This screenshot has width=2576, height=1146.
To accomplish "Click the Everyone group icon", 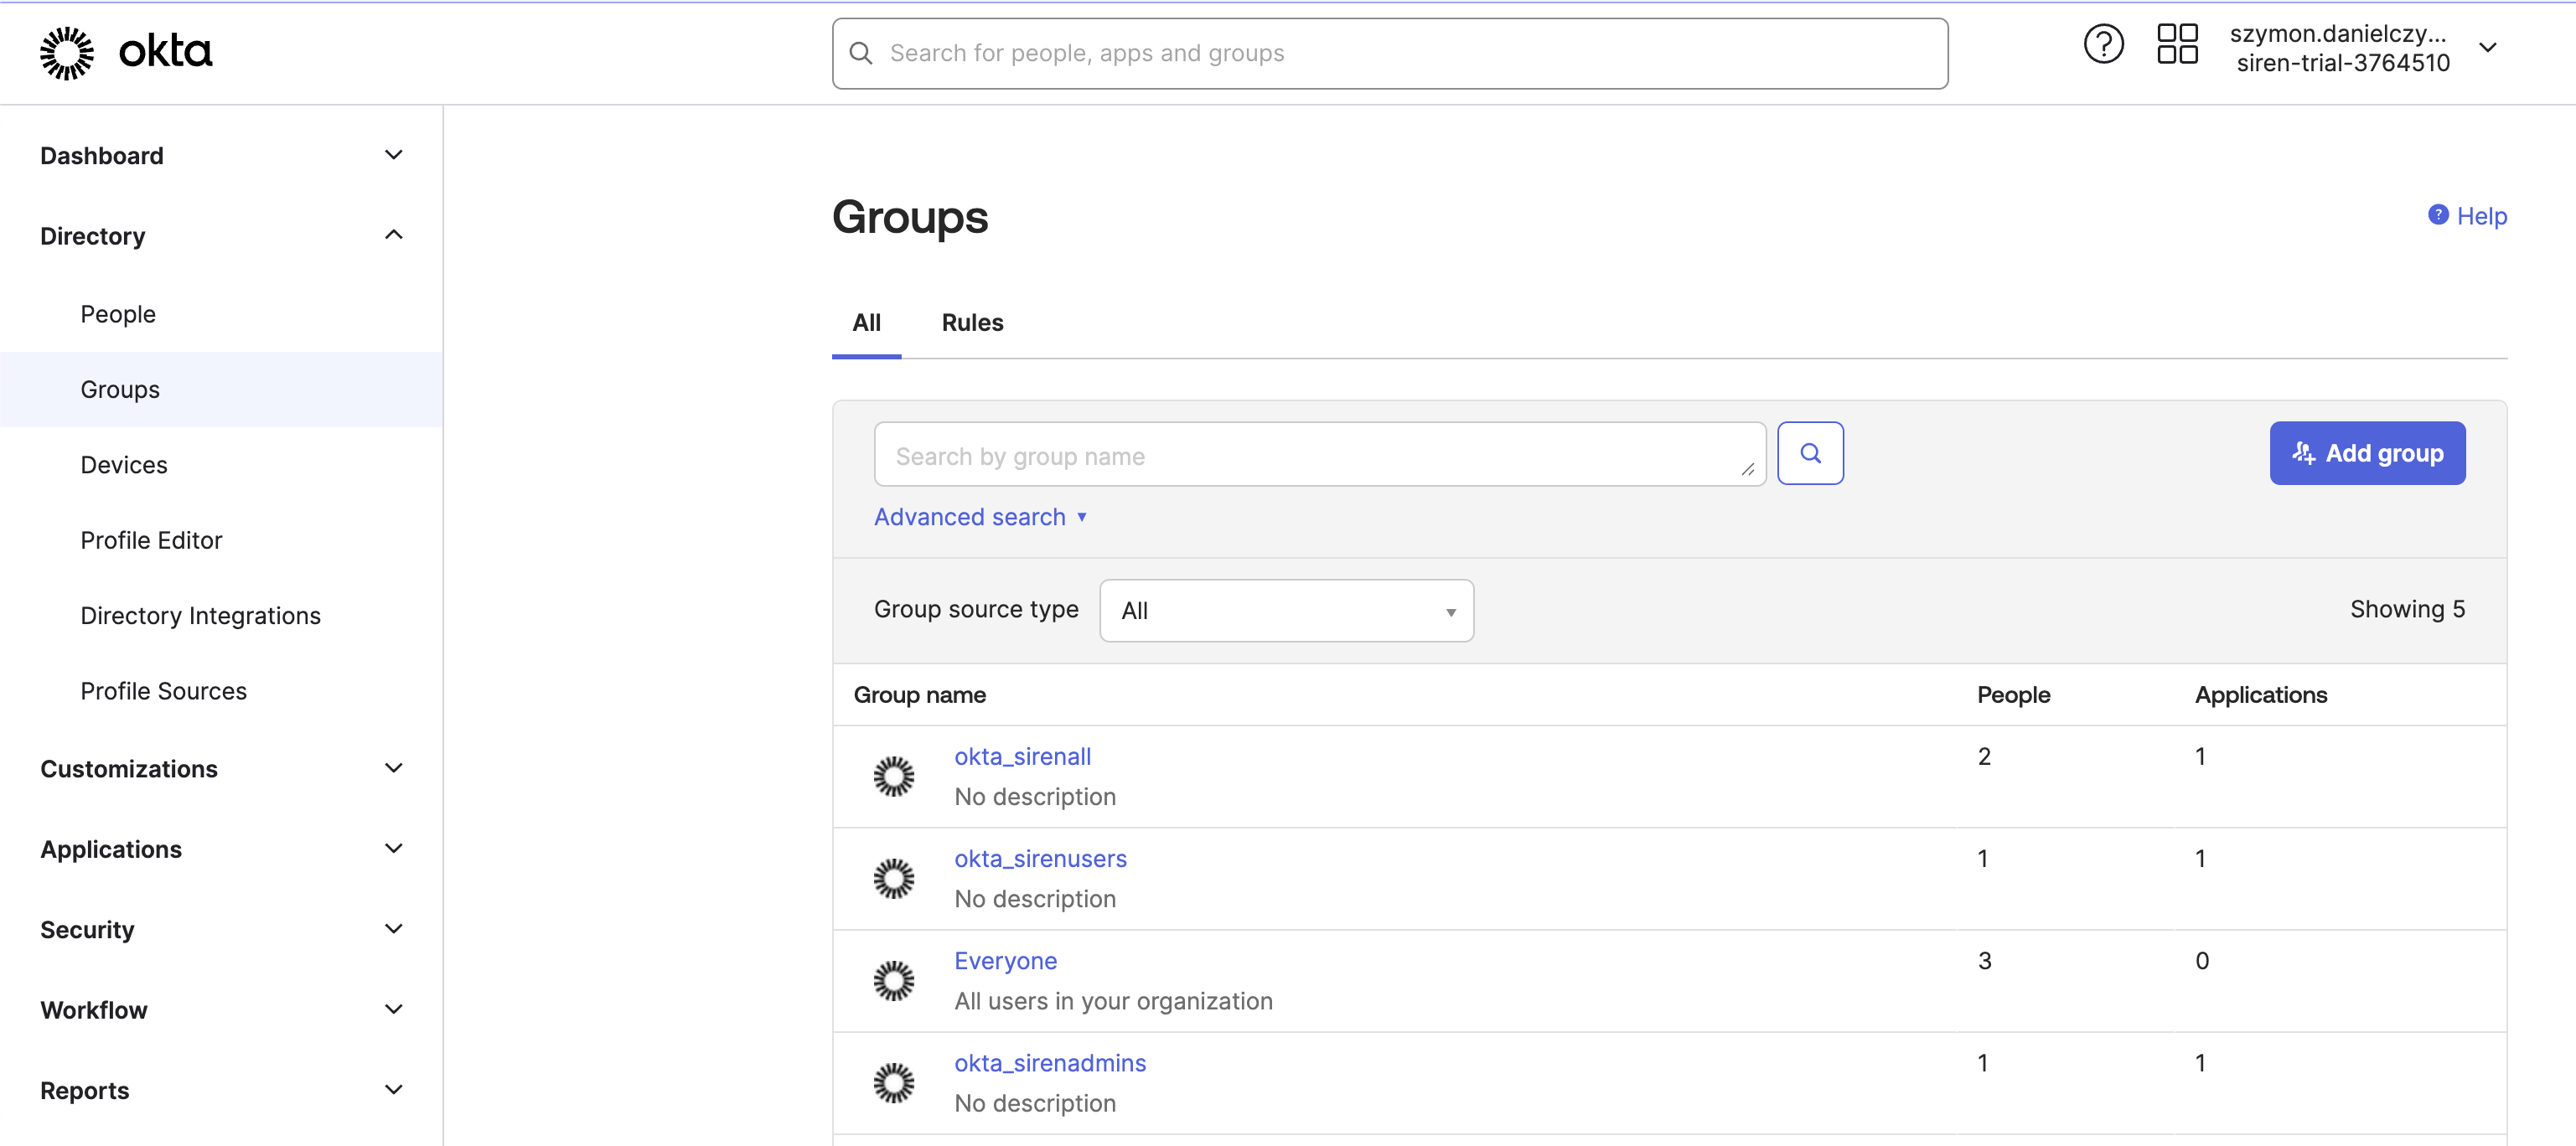I will click(x=893, y=980).
